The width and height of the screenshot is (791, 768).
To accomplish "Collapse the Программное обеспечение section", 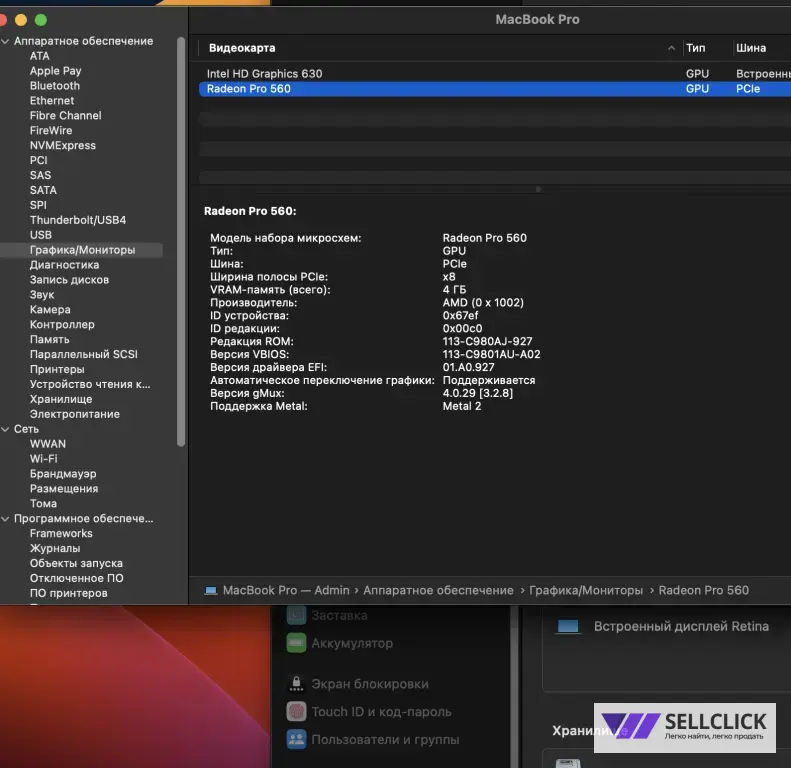I will pos(6,519).
